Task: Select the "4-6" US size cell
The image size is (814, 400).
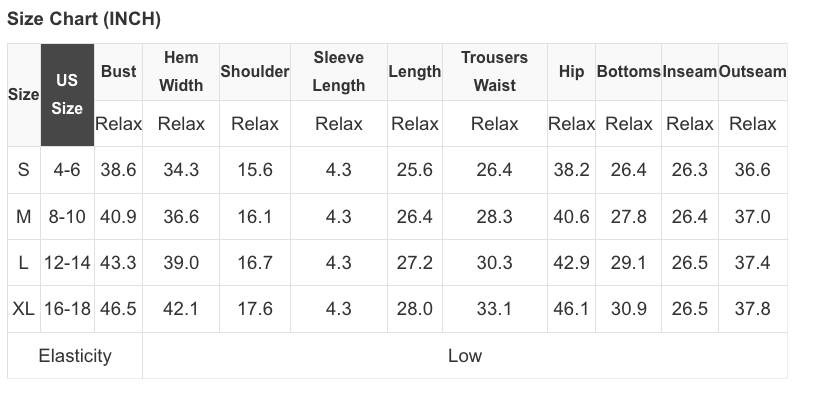Action: point(67,170)
